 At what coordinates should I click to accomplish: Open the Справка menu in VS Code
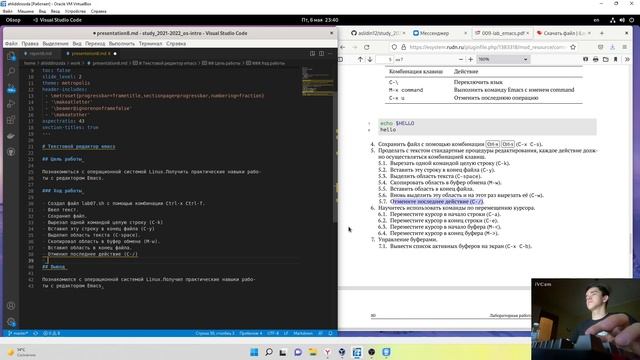click(x=176, y=44)
